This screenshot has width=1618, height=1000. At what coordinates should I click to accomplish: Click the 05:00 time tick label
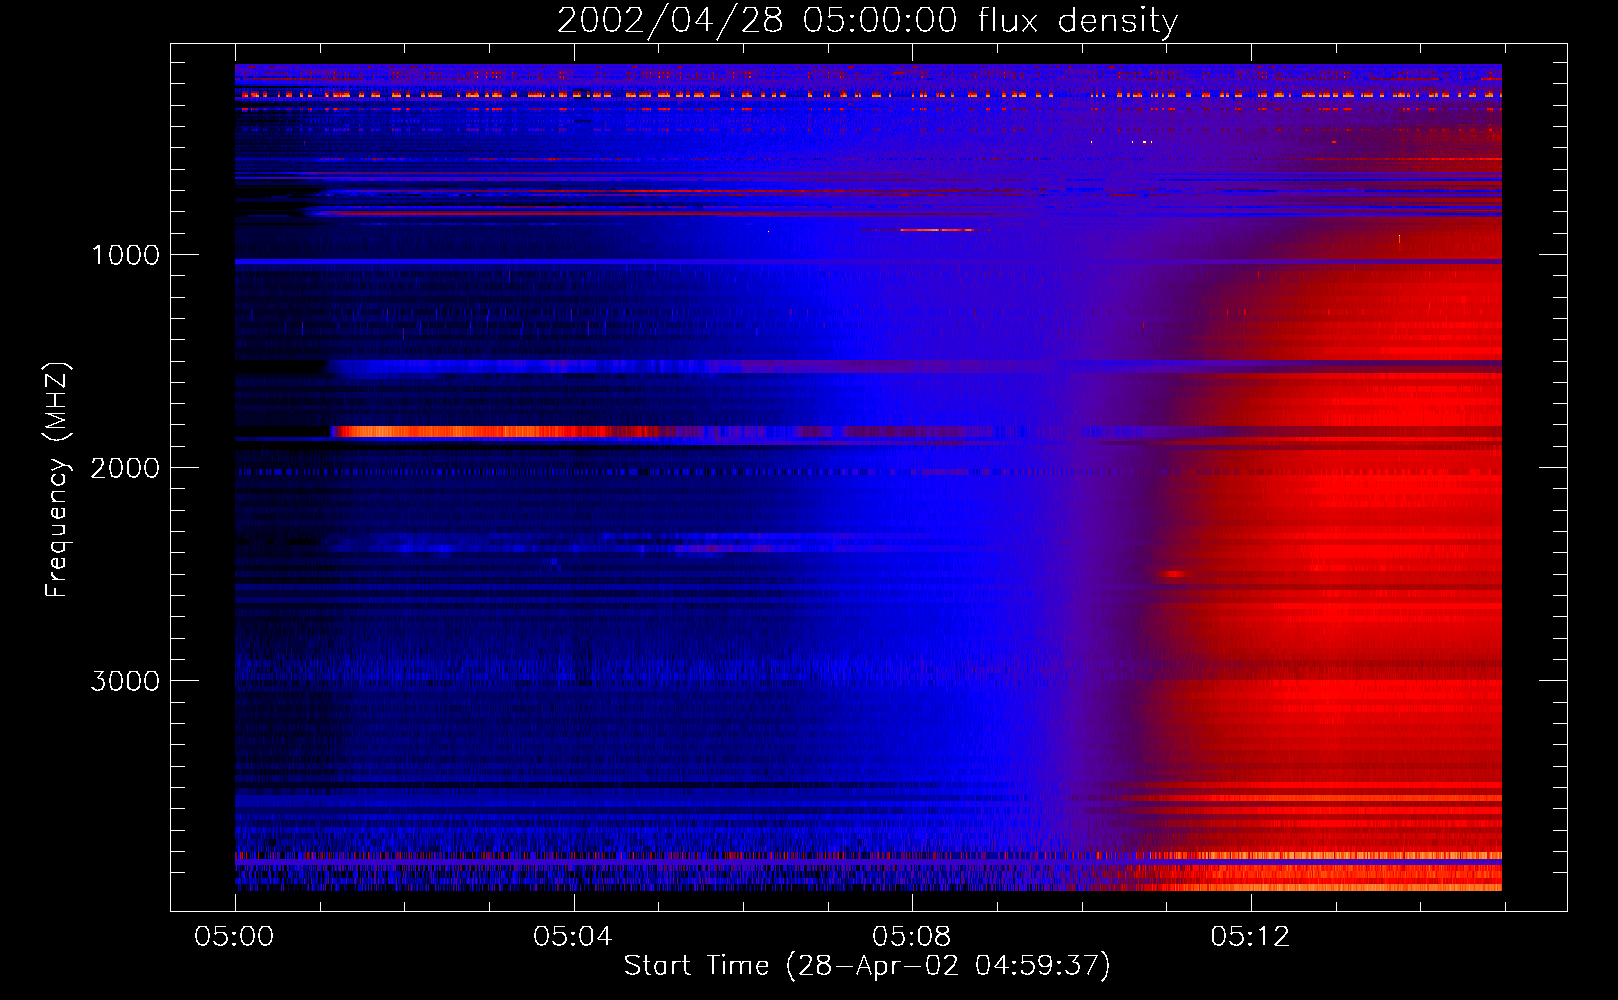pos(235,937)
